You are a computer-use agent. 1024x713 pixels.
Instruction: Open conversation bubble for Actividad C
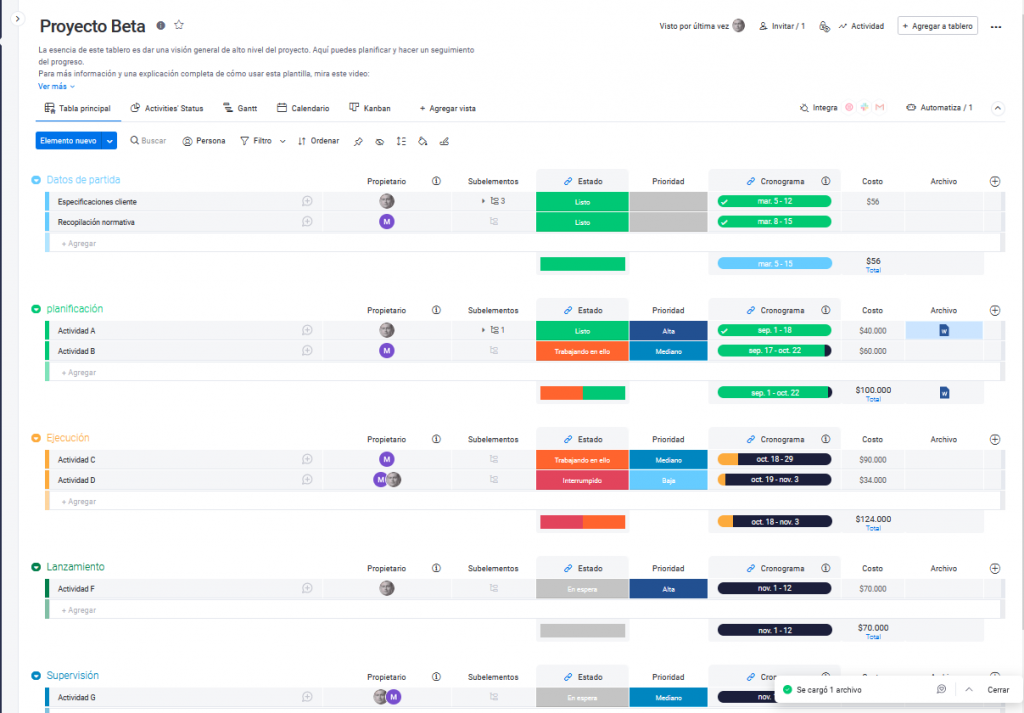pyautogui.click(x=308, y=460)
